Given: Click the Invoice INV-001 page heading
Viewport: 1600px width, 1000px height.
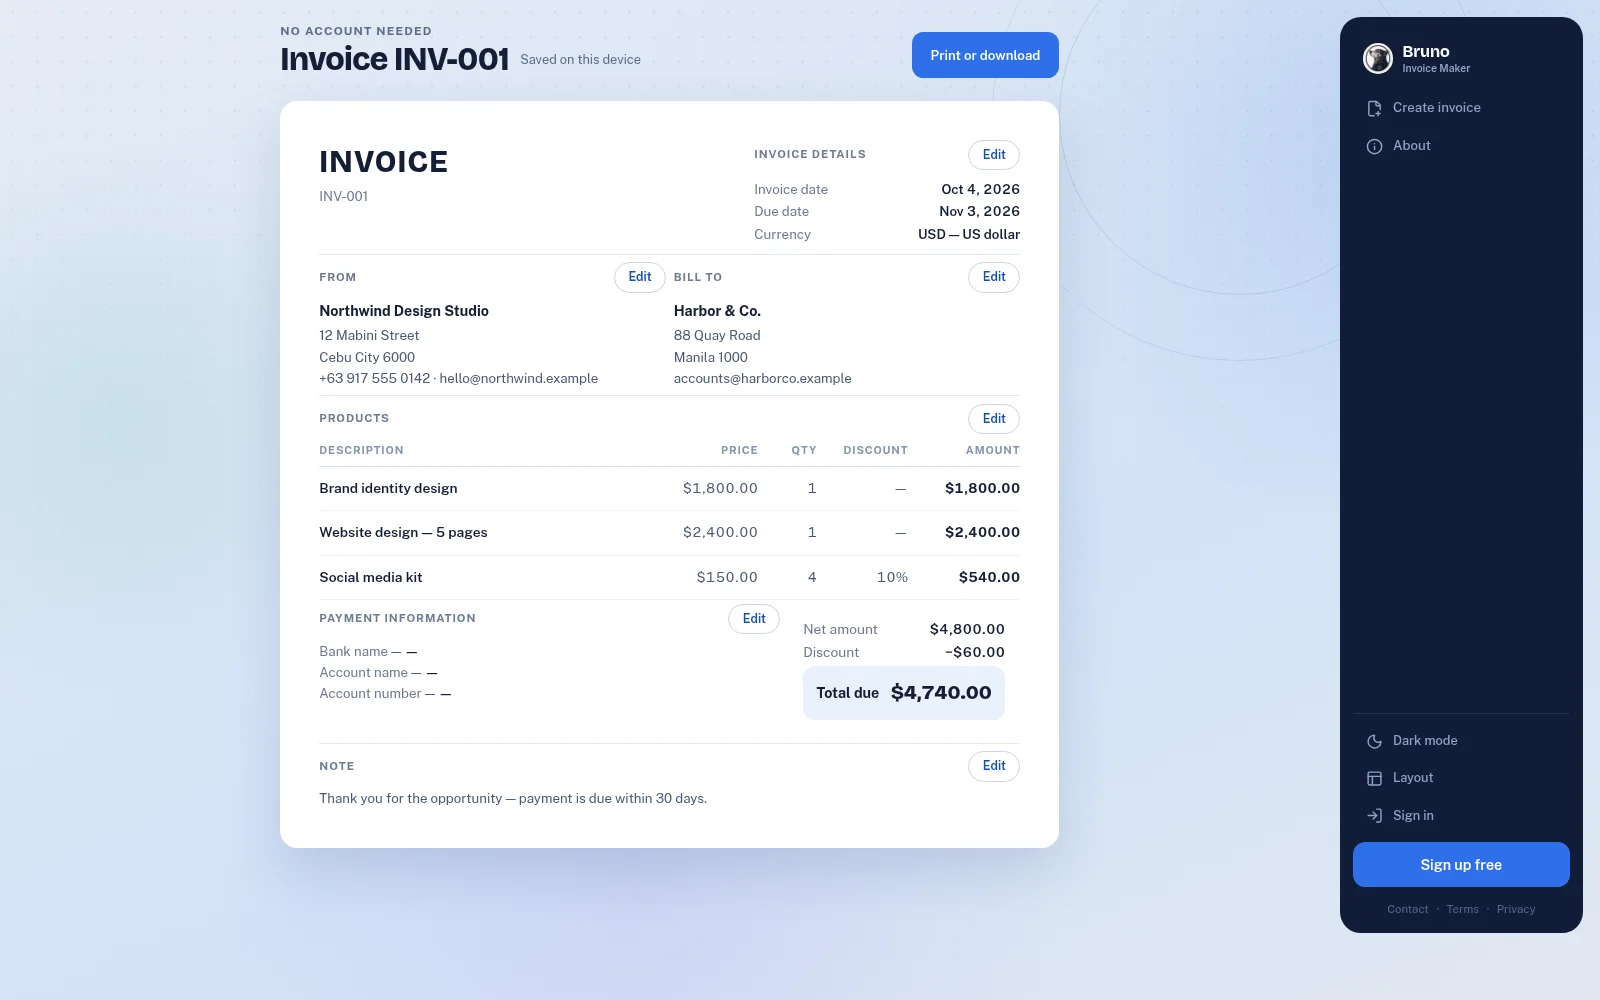Looking at the screenshot, I should (x=395, y=59).
